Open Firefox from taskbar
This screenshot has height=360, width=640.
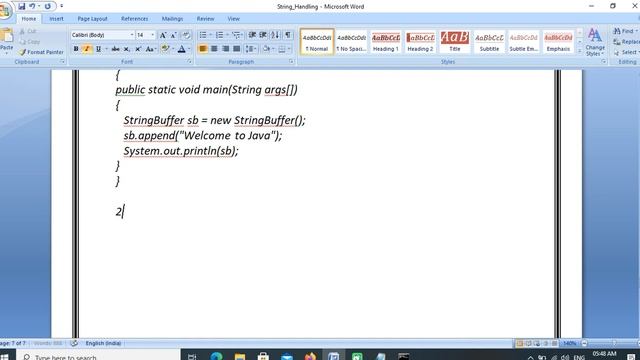pos(310,356)
